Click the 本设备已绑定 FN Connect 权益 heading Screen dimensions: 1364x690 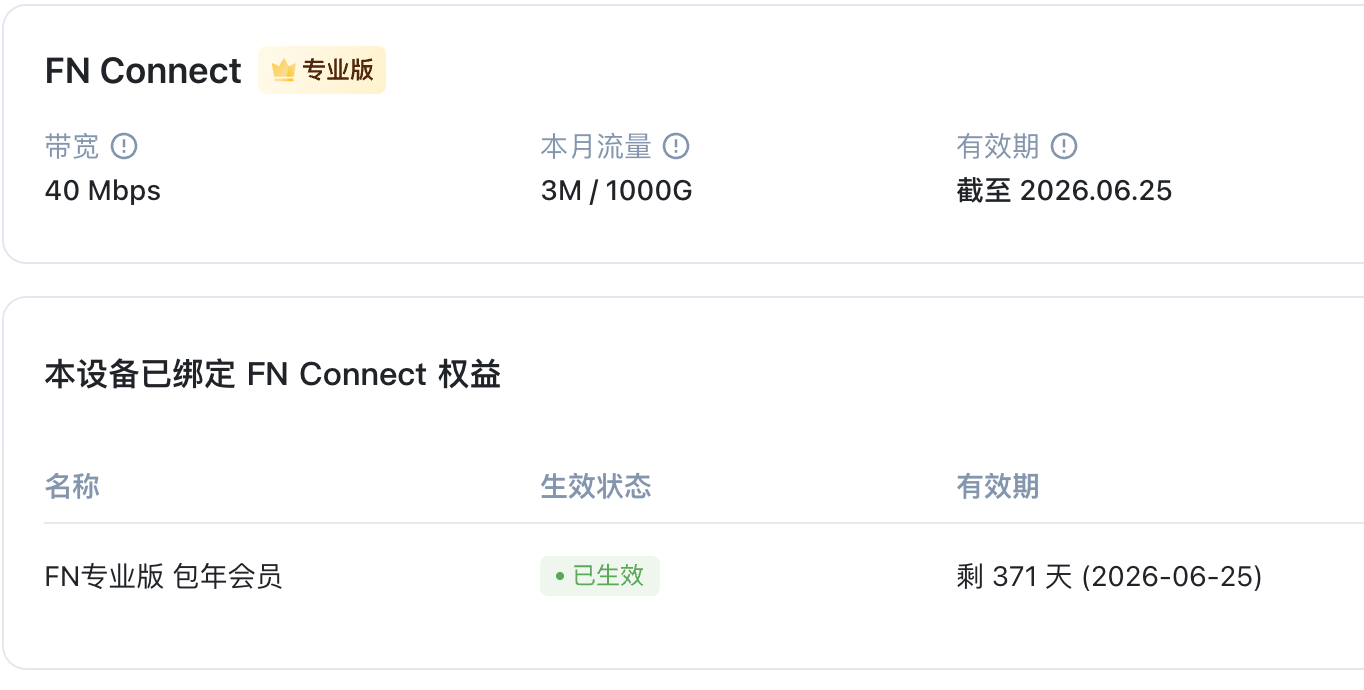point(273,374)
